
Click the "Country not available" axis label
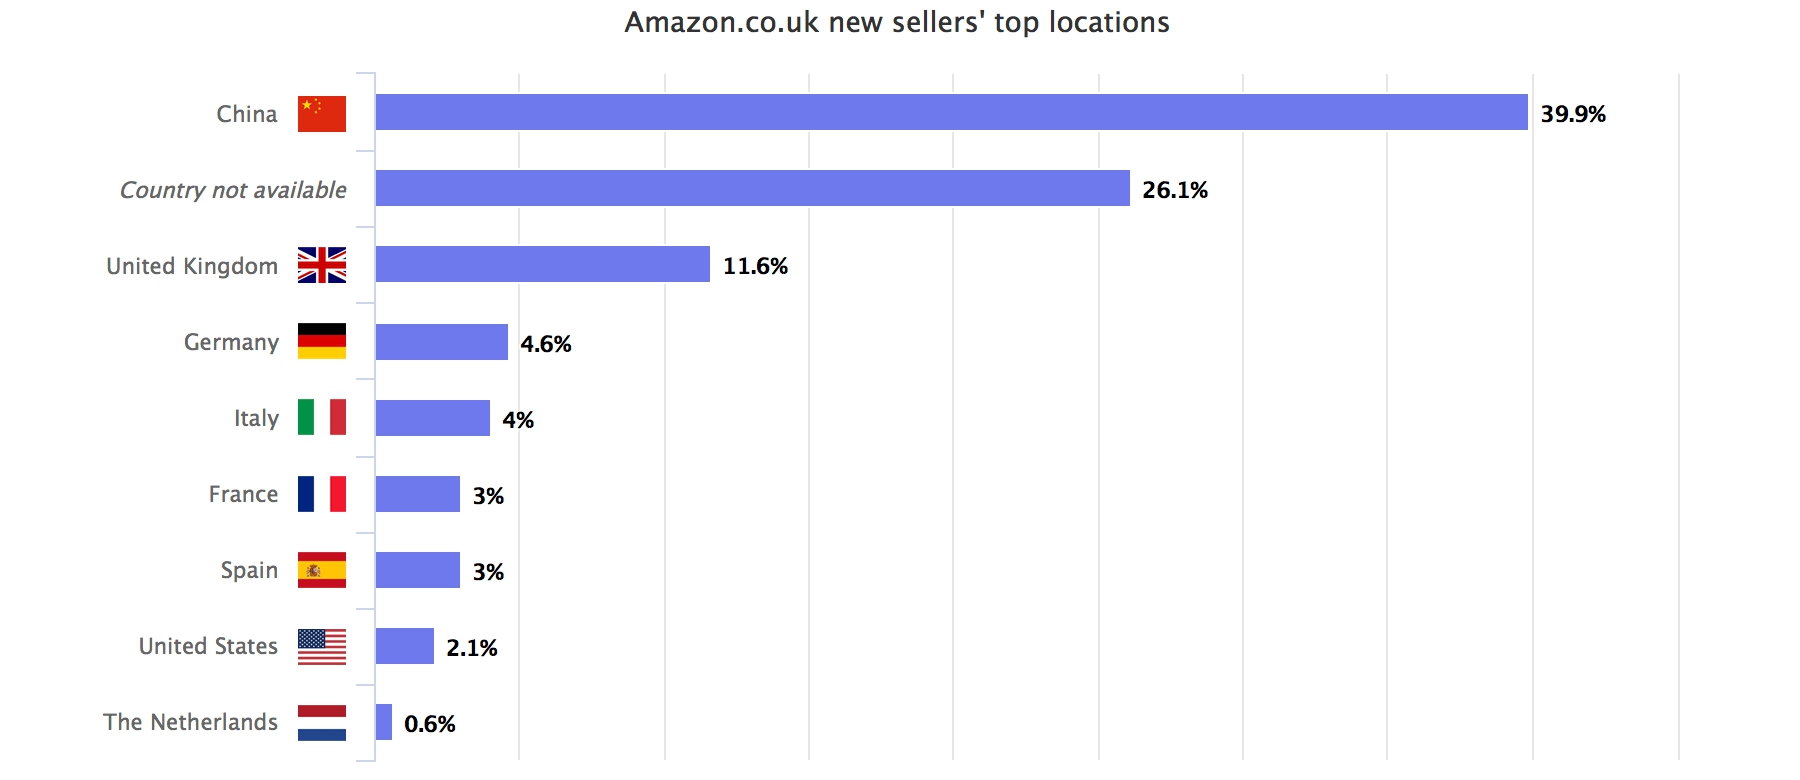coord(233,190)
